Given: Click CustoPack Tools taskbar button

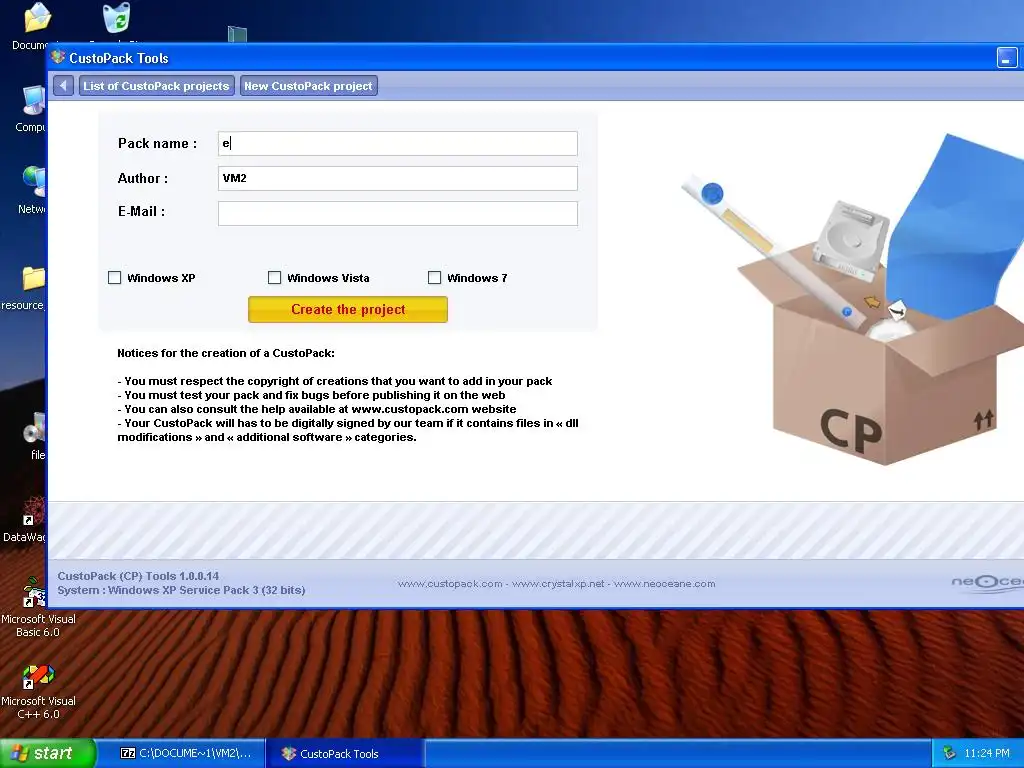Looking at the screenshot, I should [x=345, y=754].
